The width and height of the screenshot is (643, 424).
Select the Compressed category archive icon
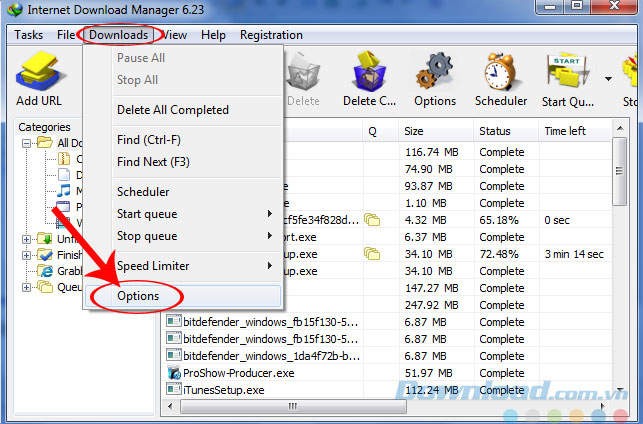[x=64, y=158]
